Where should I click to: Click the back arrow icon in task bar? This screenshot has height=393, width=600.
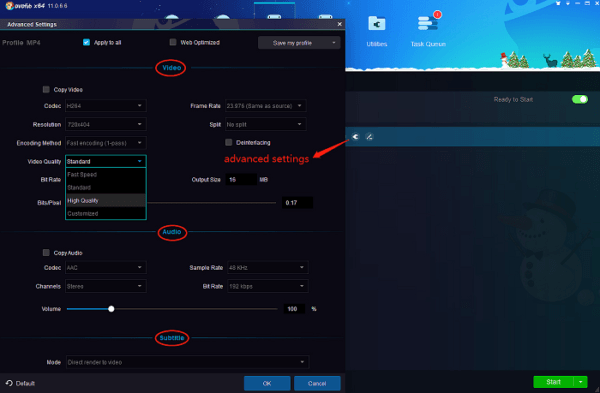355,137
